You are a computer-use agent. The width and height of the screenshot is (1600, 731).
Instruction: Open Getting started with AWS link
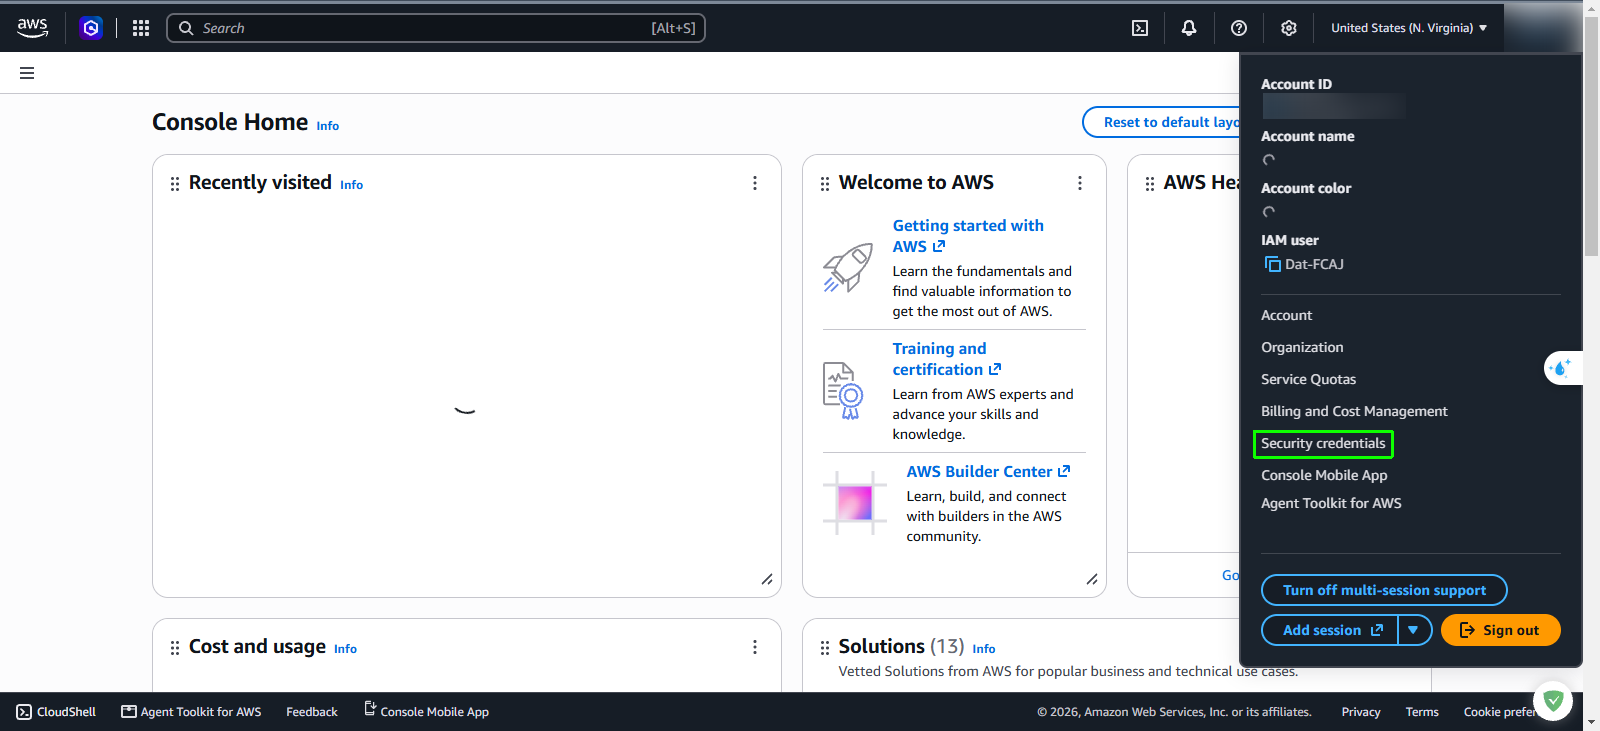point(968,236)
